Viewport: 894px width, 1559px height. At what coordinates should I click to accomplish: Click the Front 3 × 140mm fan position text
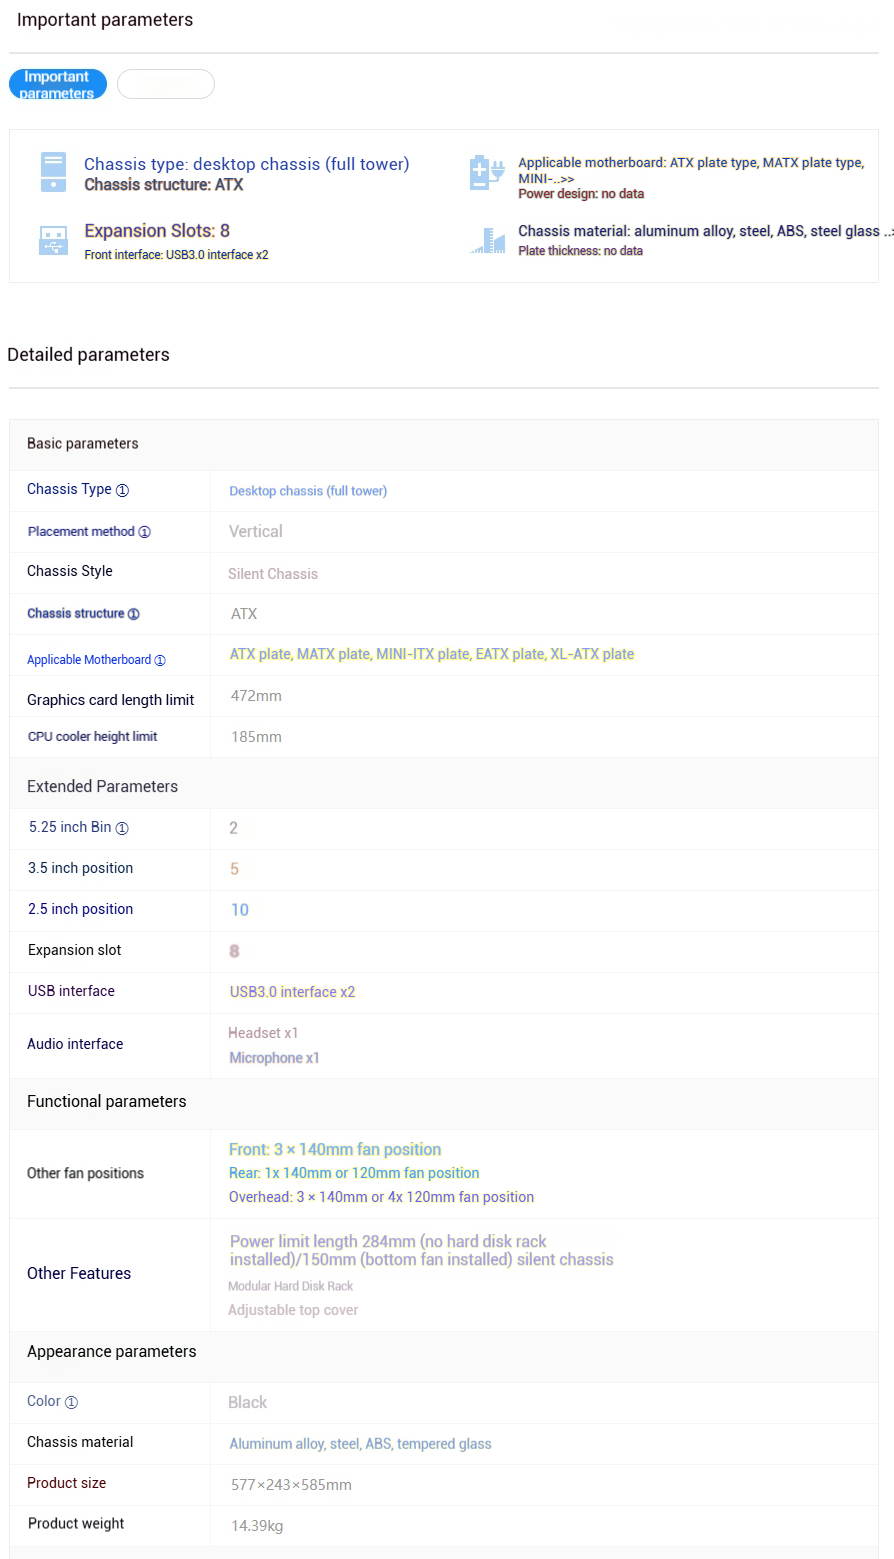click(335, 1150)
